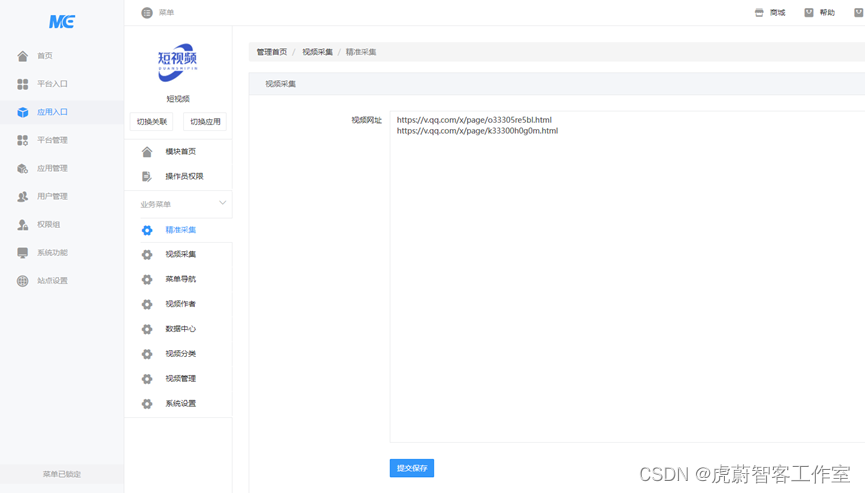Go to 管理首页 breadcrumb link
This screenshot has height=493, width=865.
click(x=272, y=52)
